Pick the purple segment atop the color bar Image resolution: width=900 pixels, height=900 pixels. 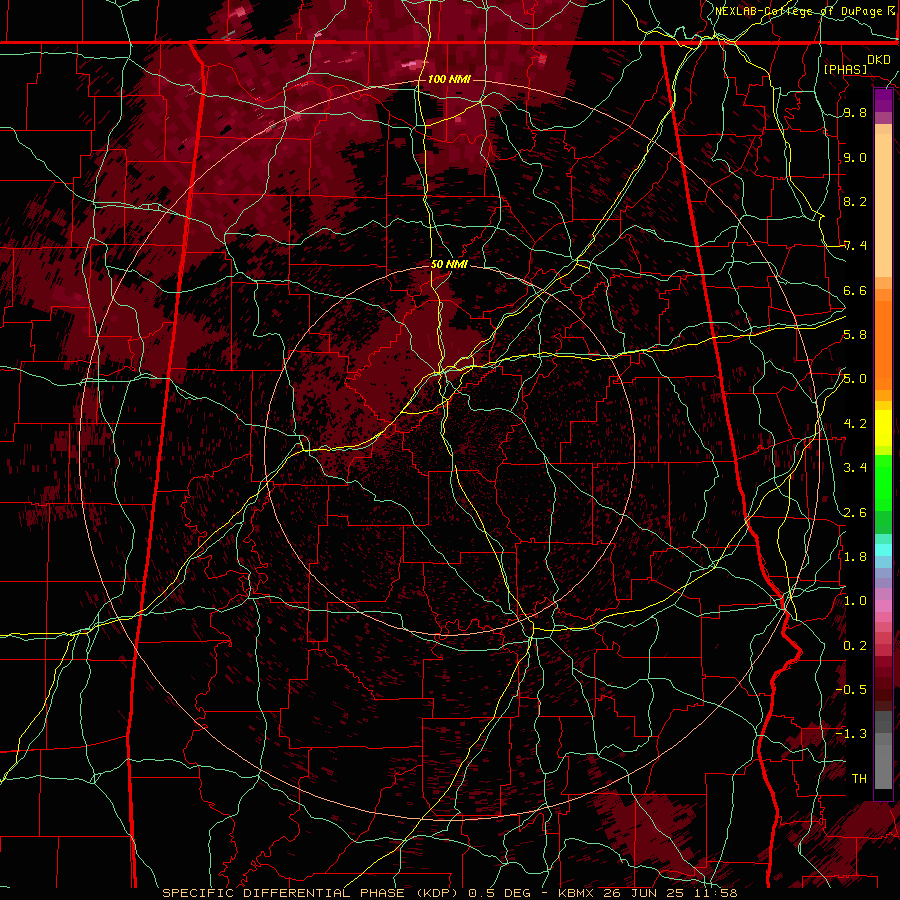pos(883,100)
